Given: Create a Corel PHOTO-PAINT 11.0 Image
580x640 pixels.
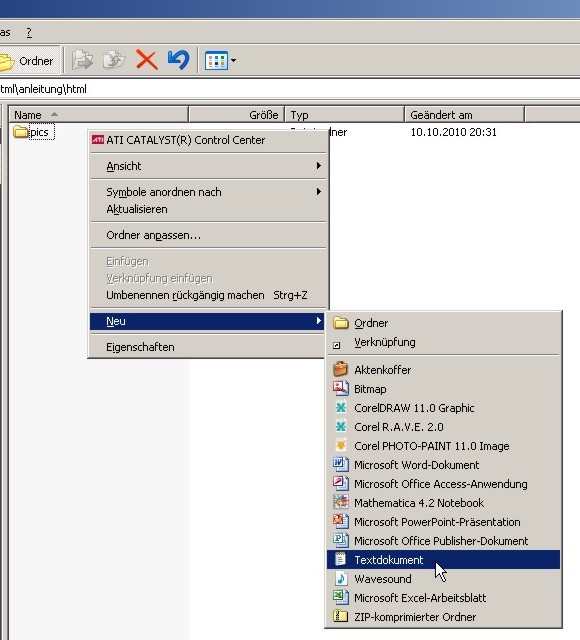Looking at the screenshot, I should click(x=443, y=446).
